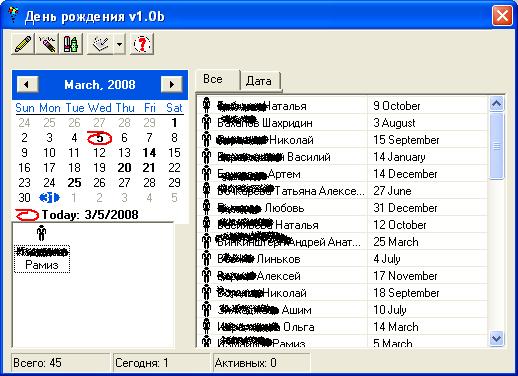Click the Сегодня: 1 status bar field
This screenshot has width=518, height=376.
pyautogui.click(x=162, y=363)
